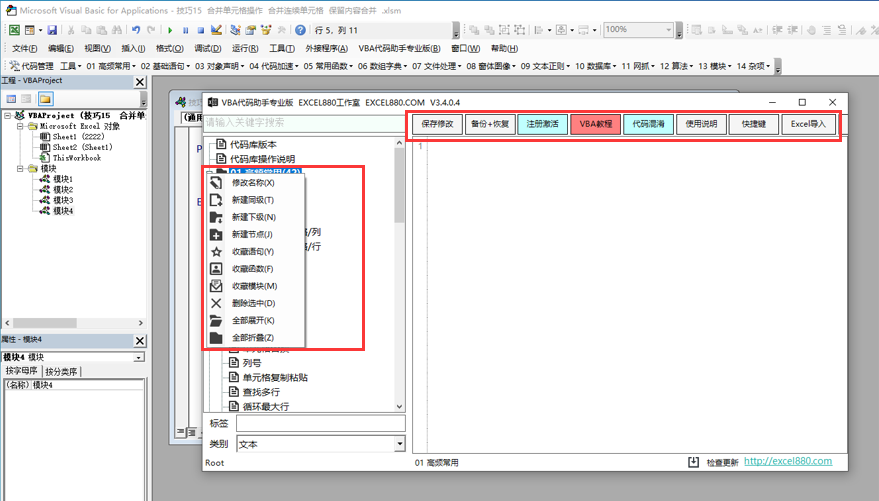Click the 检查更新 download icon

(x=693, y=462)
